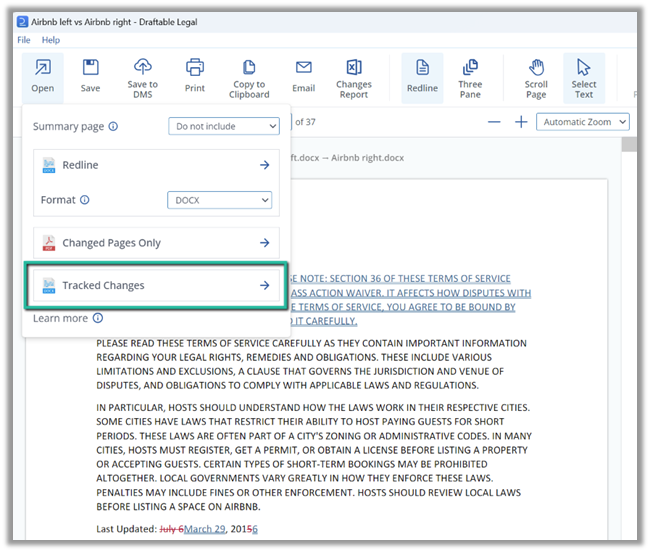This screenshot has height=552, width=650.
Task: Activate the Select Text cursor tool
Action: 584,77
